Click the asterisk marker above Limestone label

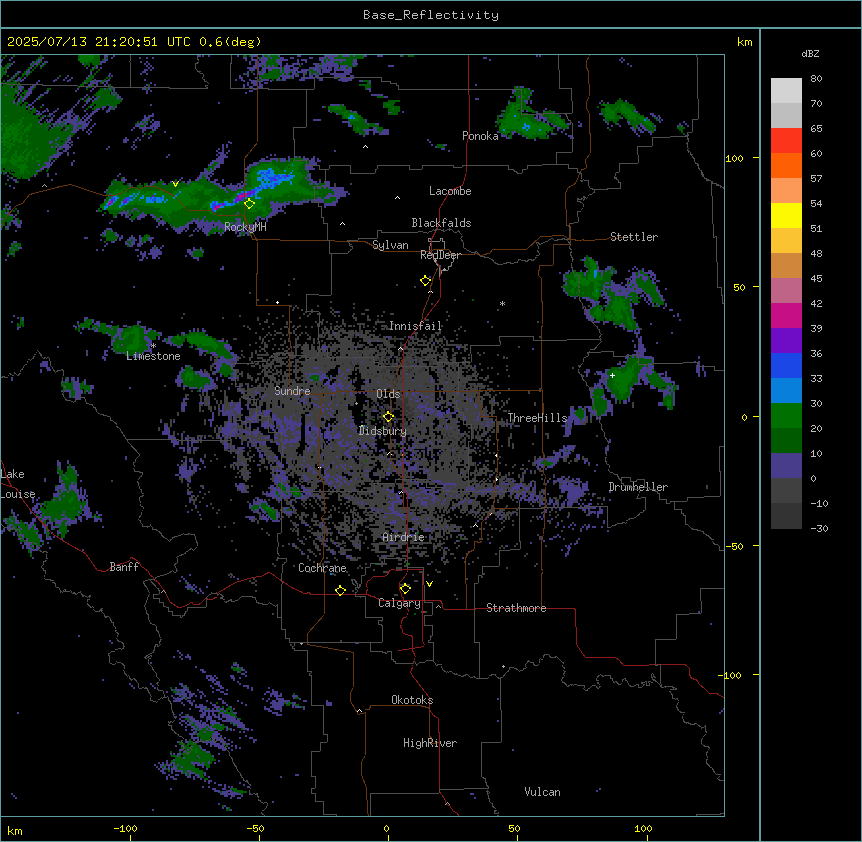153,346
